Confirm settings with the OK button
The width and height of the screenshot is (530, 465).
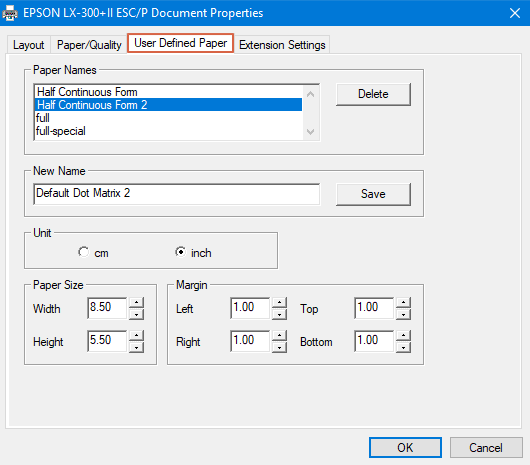405,447
